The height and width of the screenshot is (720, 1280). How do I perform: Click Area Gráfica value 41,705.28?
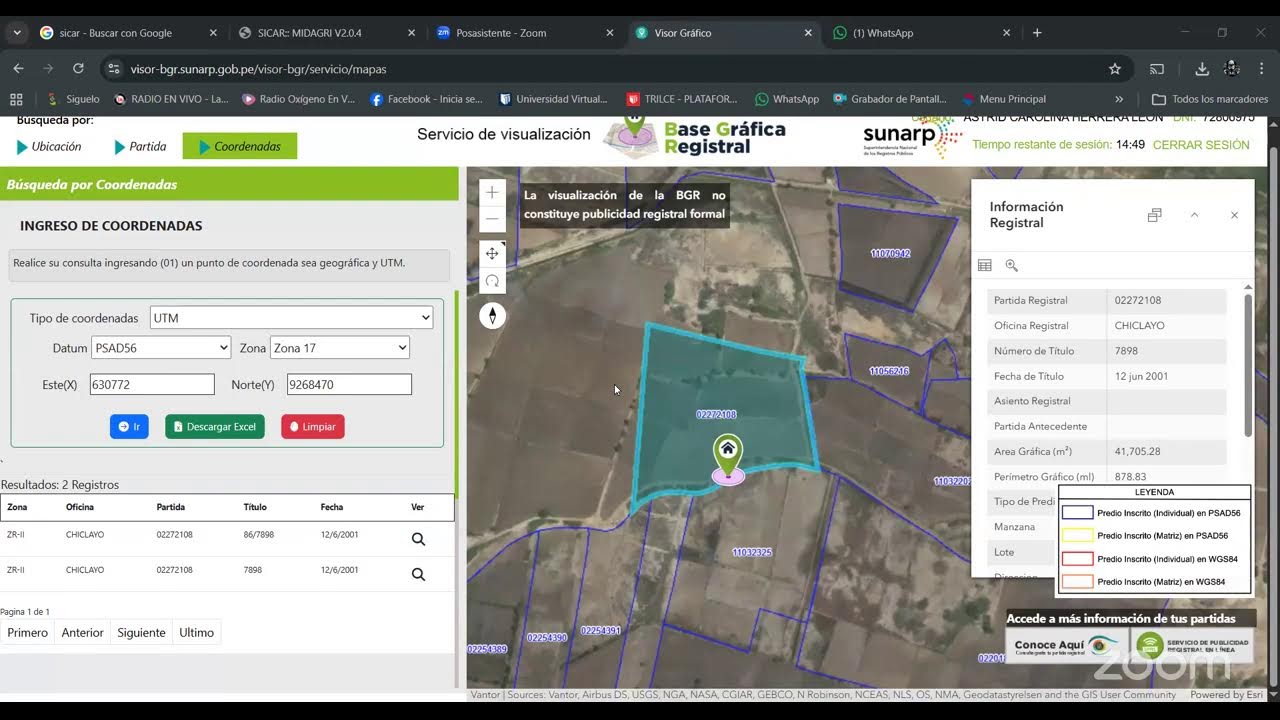click(1137, 452)
